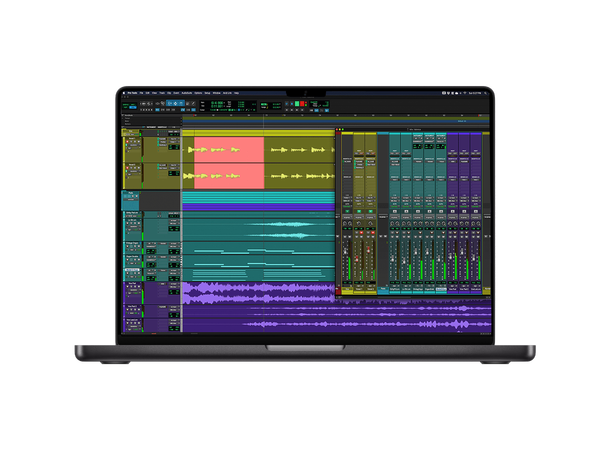Click the white fader on the first mixer strip
The width and height of the screenshot is (610, 450).
click(345, 251)
